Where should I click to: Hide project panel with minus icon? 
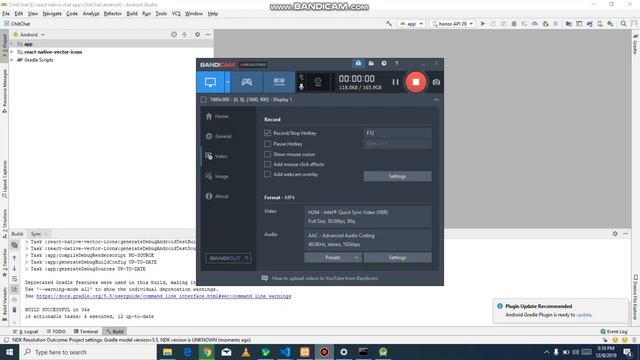(208, 35)
